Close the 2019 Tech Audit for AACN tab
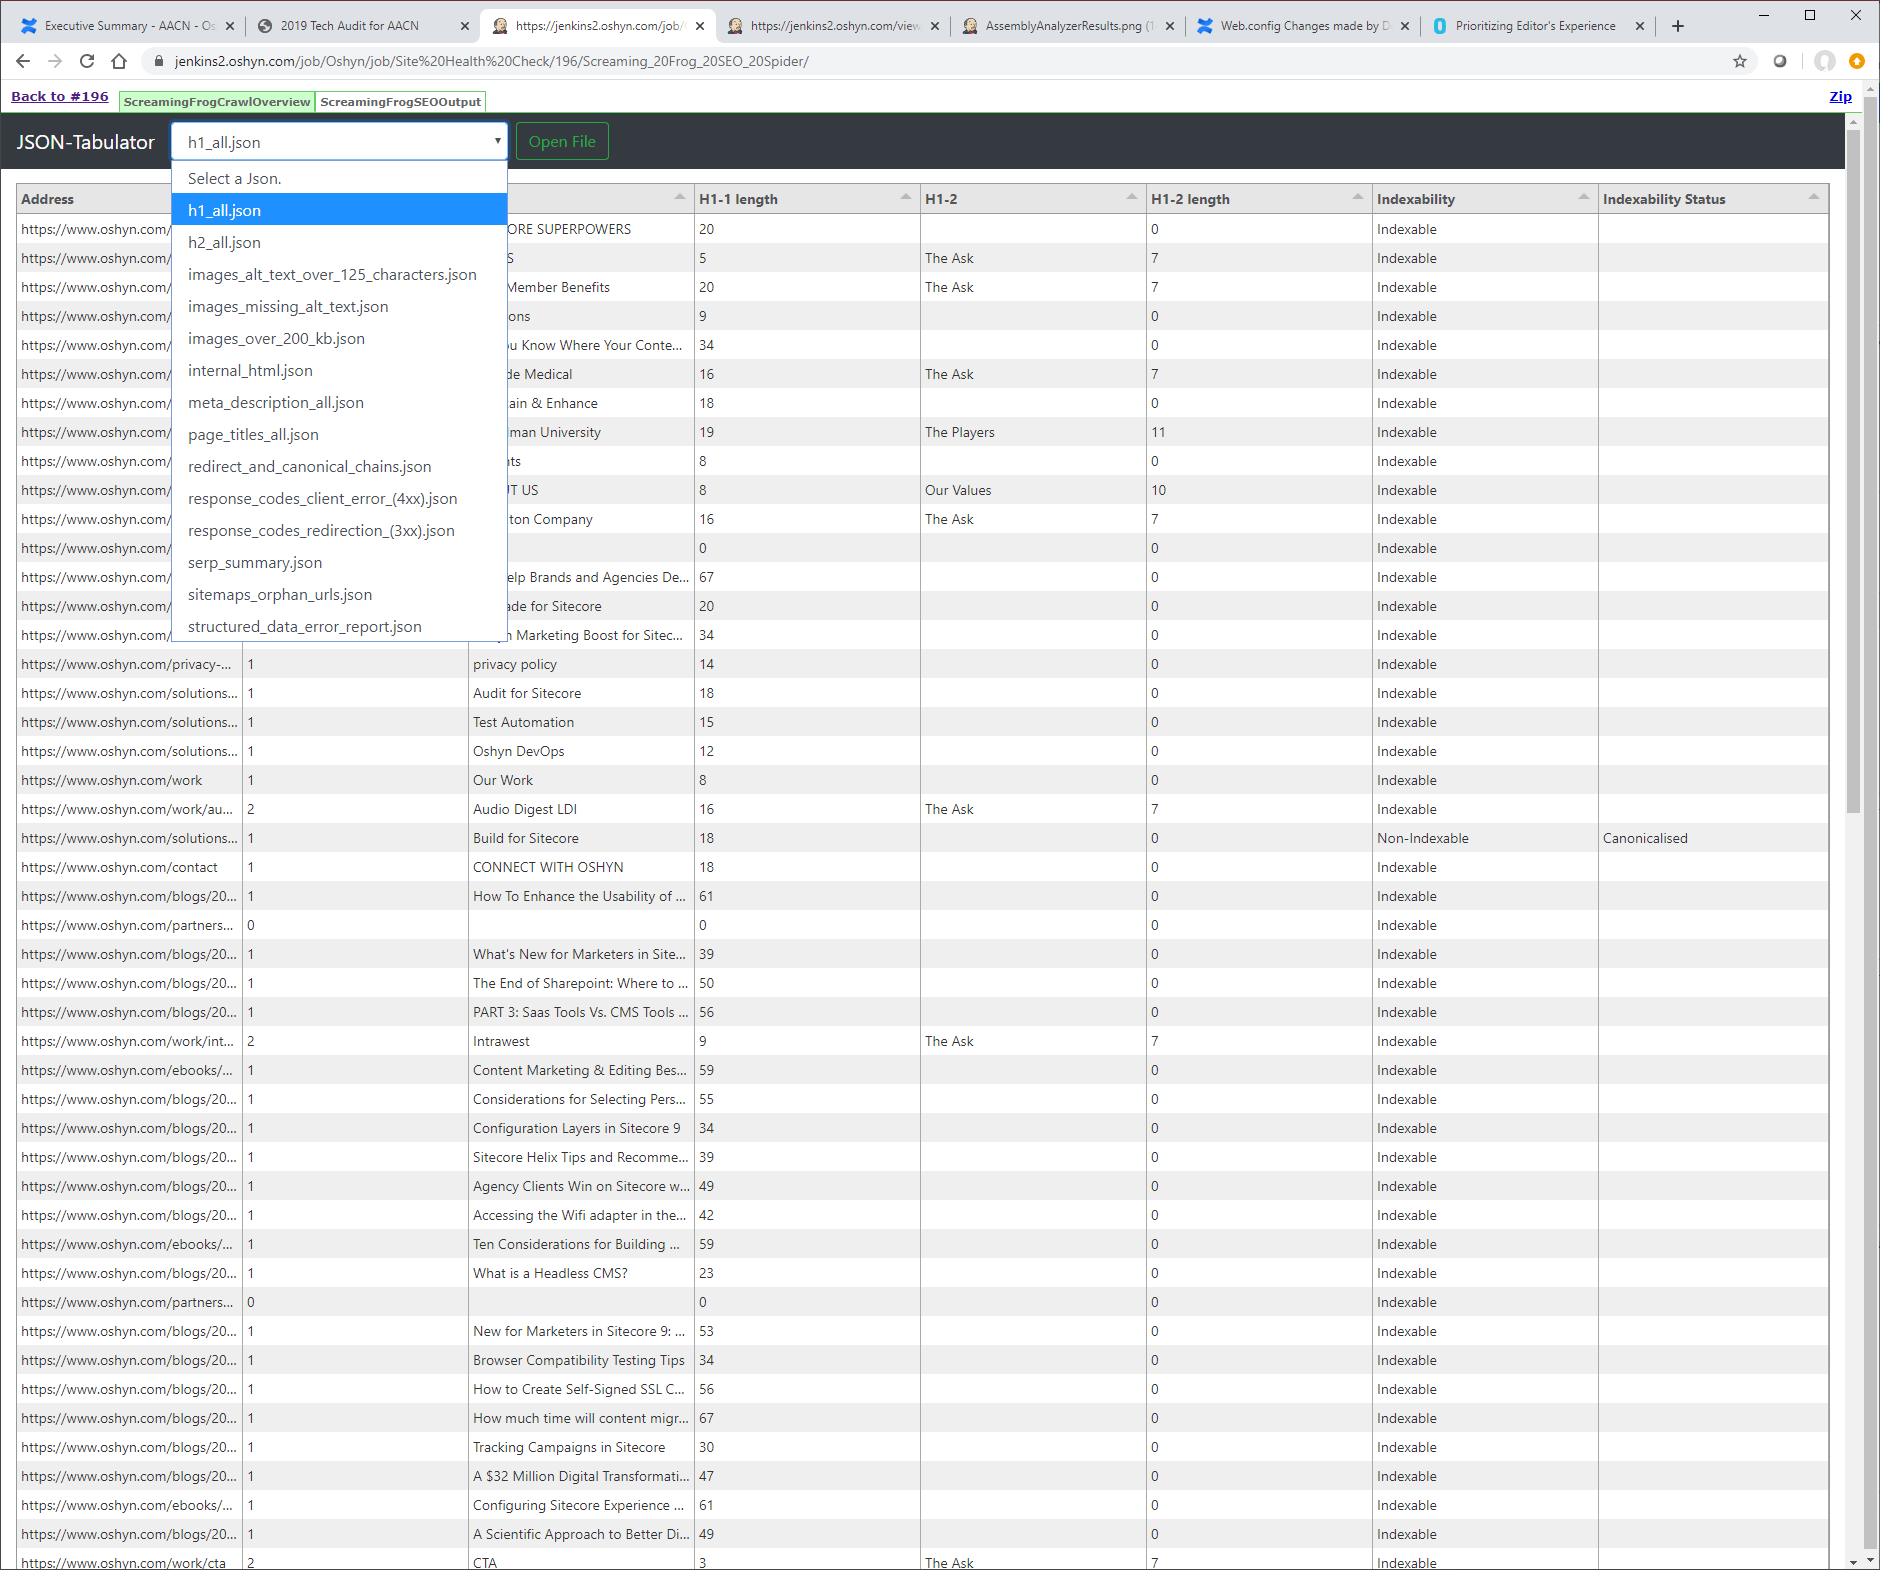The image size is (1880, 1570). tap(465, 26)
